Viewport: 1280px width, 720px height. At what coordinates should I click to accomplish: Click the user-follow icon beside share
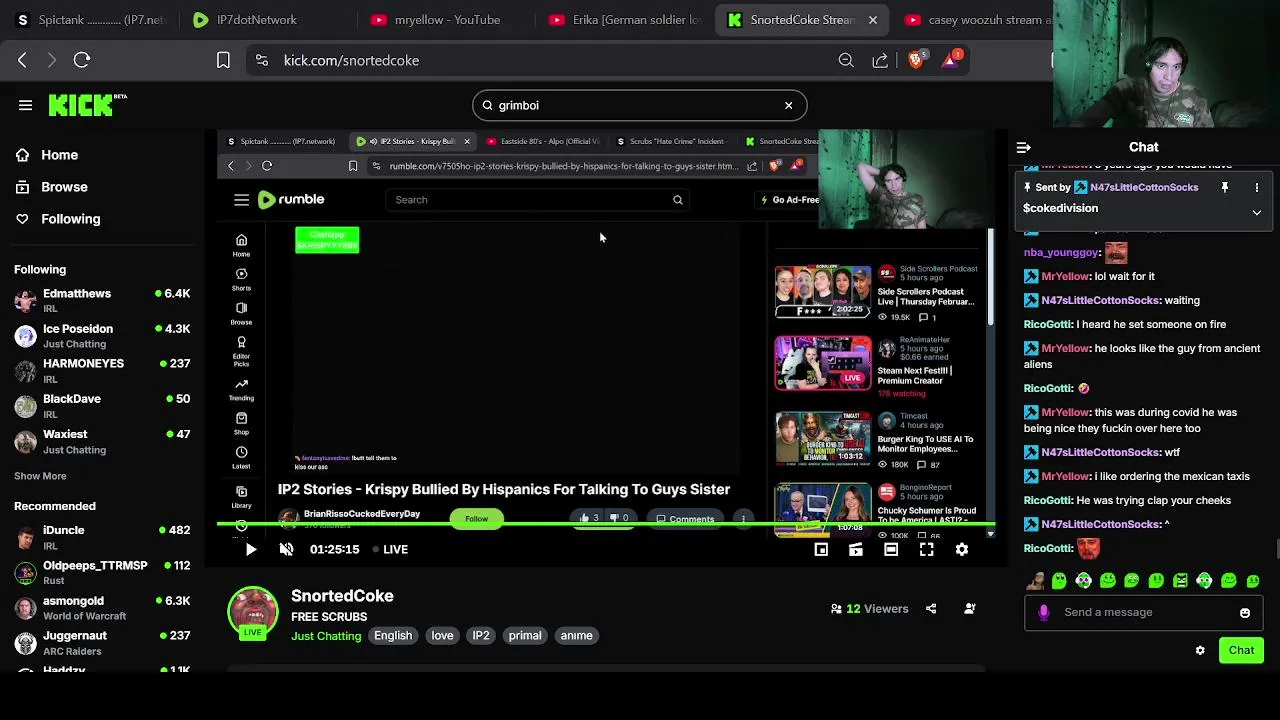969,608
